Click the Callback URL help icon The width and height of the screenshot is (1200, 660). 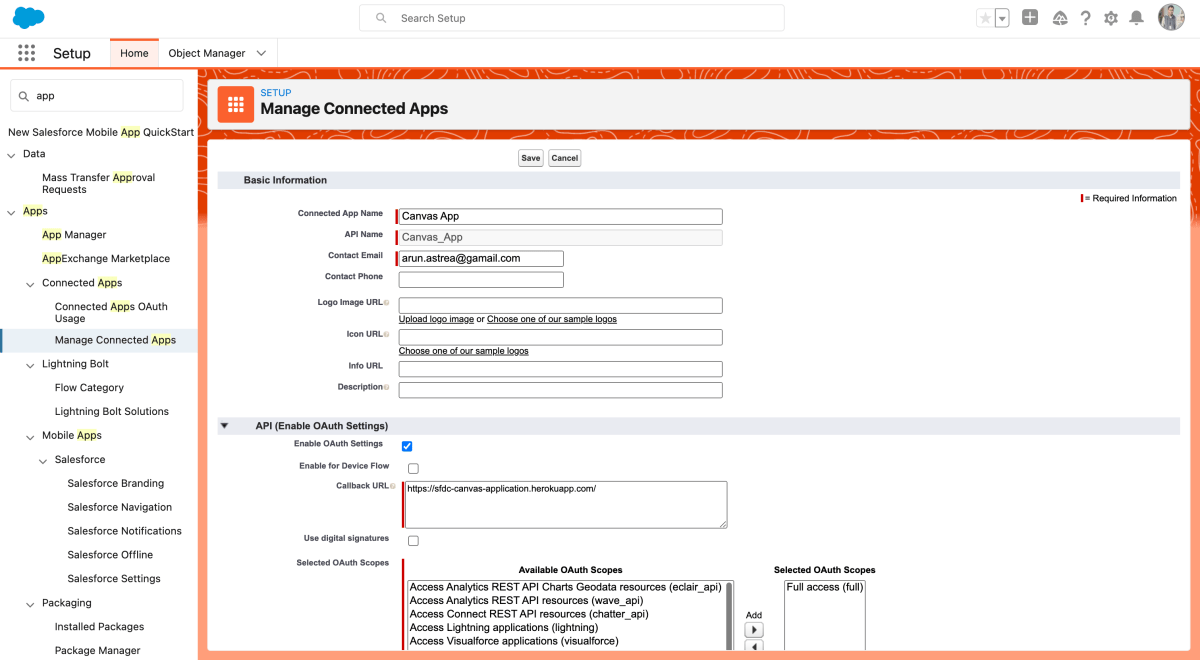pos(392,486)
